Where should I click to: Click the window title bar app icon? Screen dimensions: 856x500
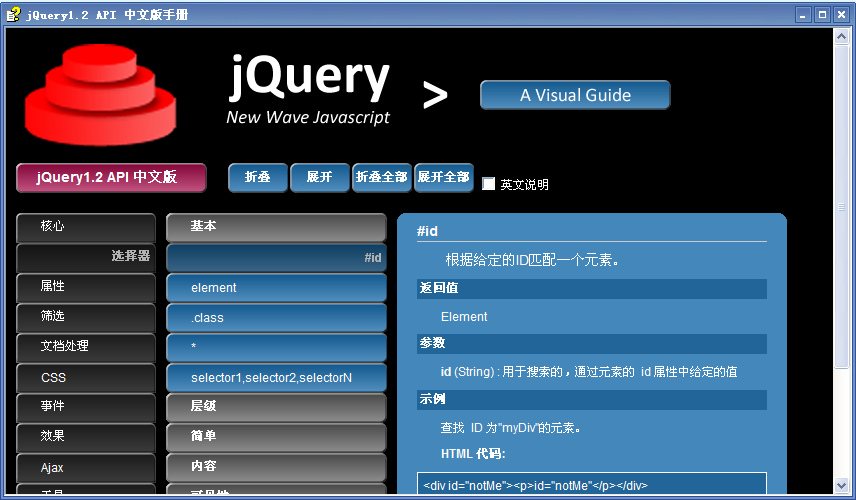pyautogui.click(x=13, y=14)
